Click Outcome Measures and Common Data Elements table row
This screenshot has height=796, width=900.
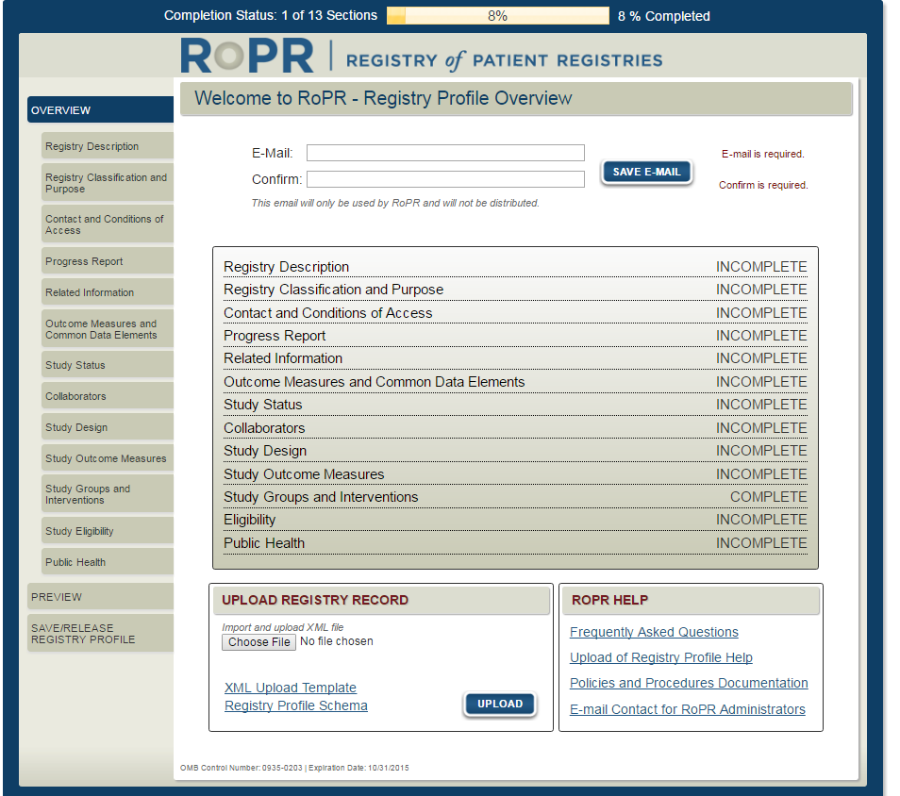515,382
